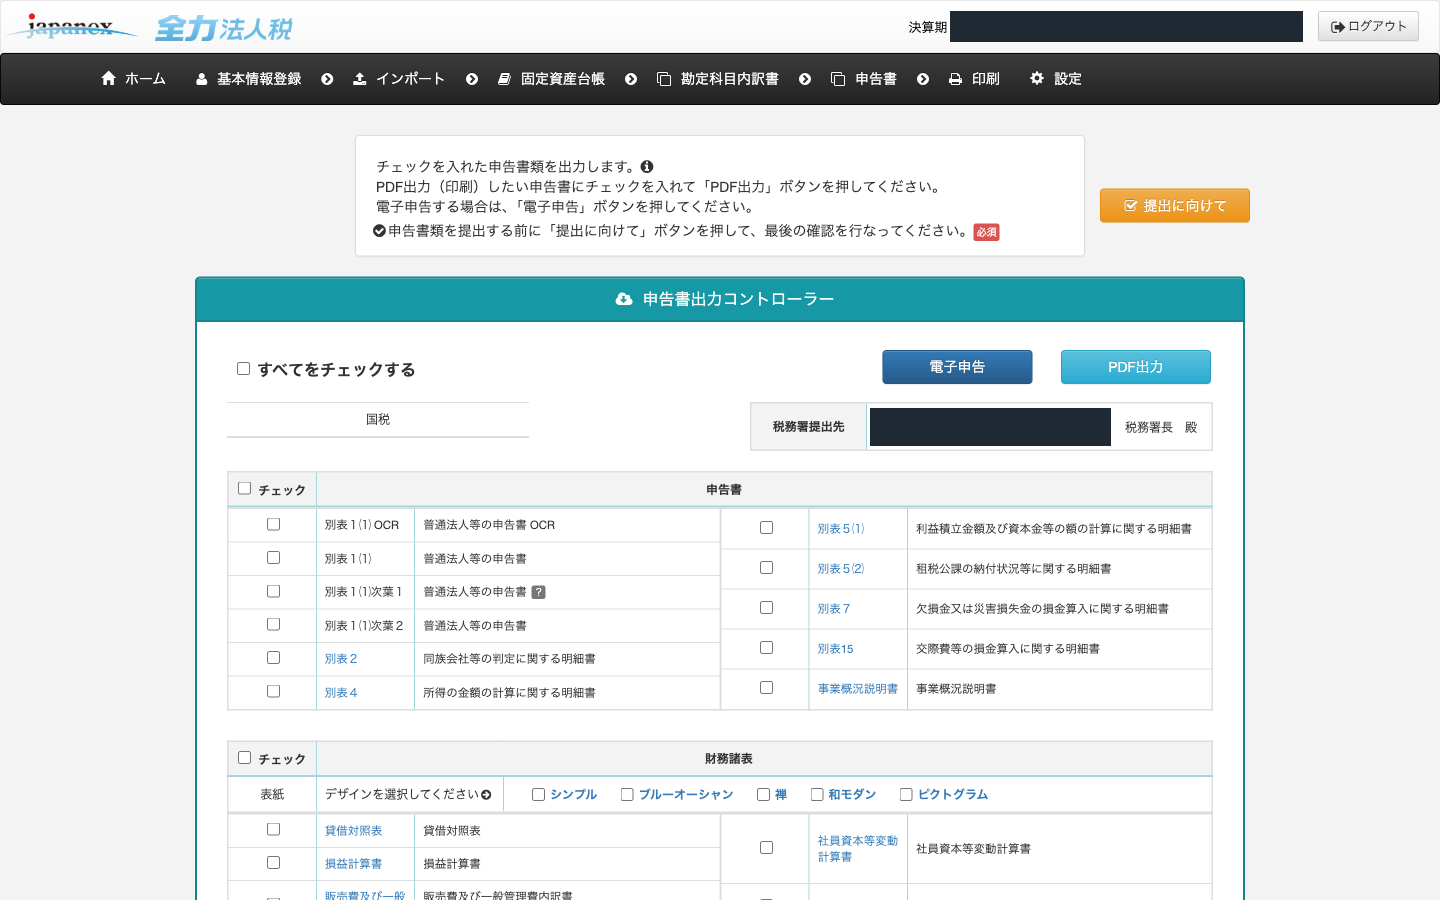Open the 別表7 link
The image size is (1440, 900).
[834, 609]
